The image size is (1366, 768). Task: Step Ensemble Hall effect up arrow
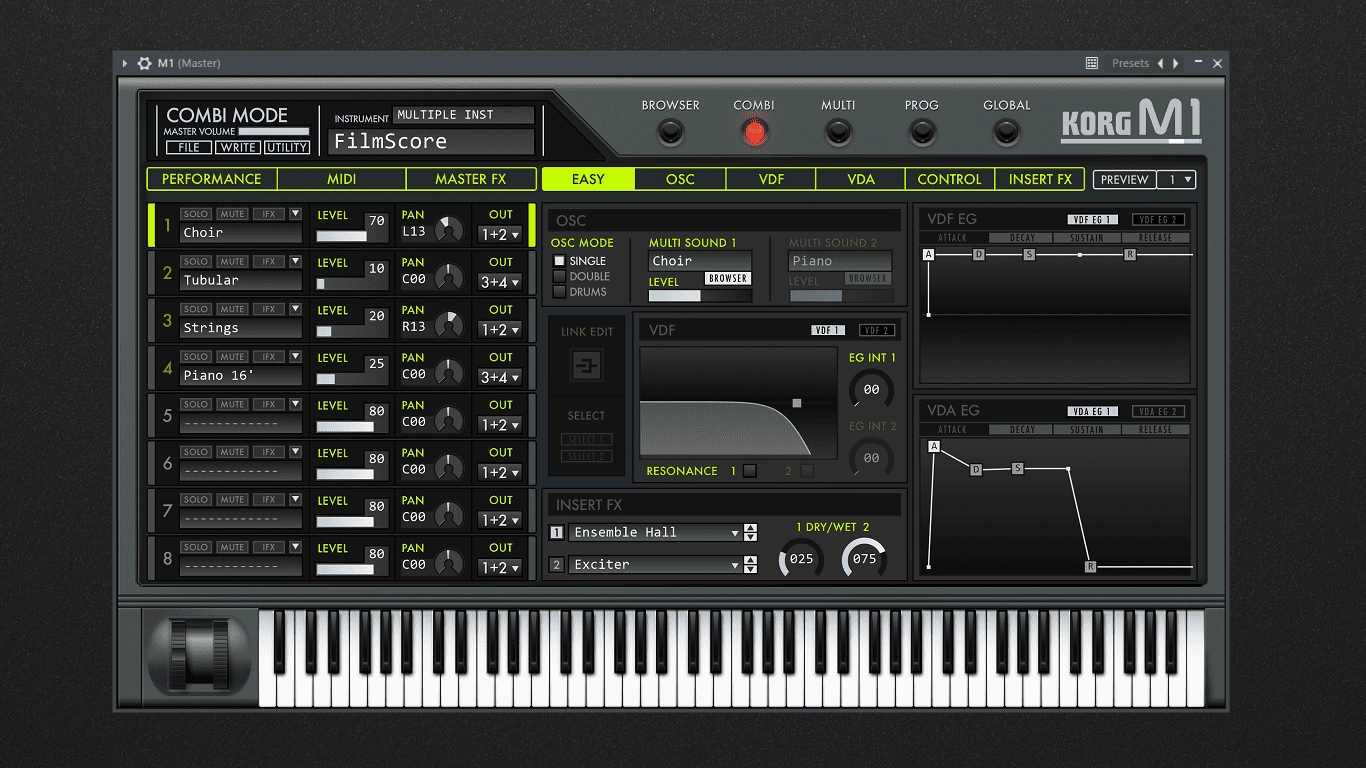[751, 528]
